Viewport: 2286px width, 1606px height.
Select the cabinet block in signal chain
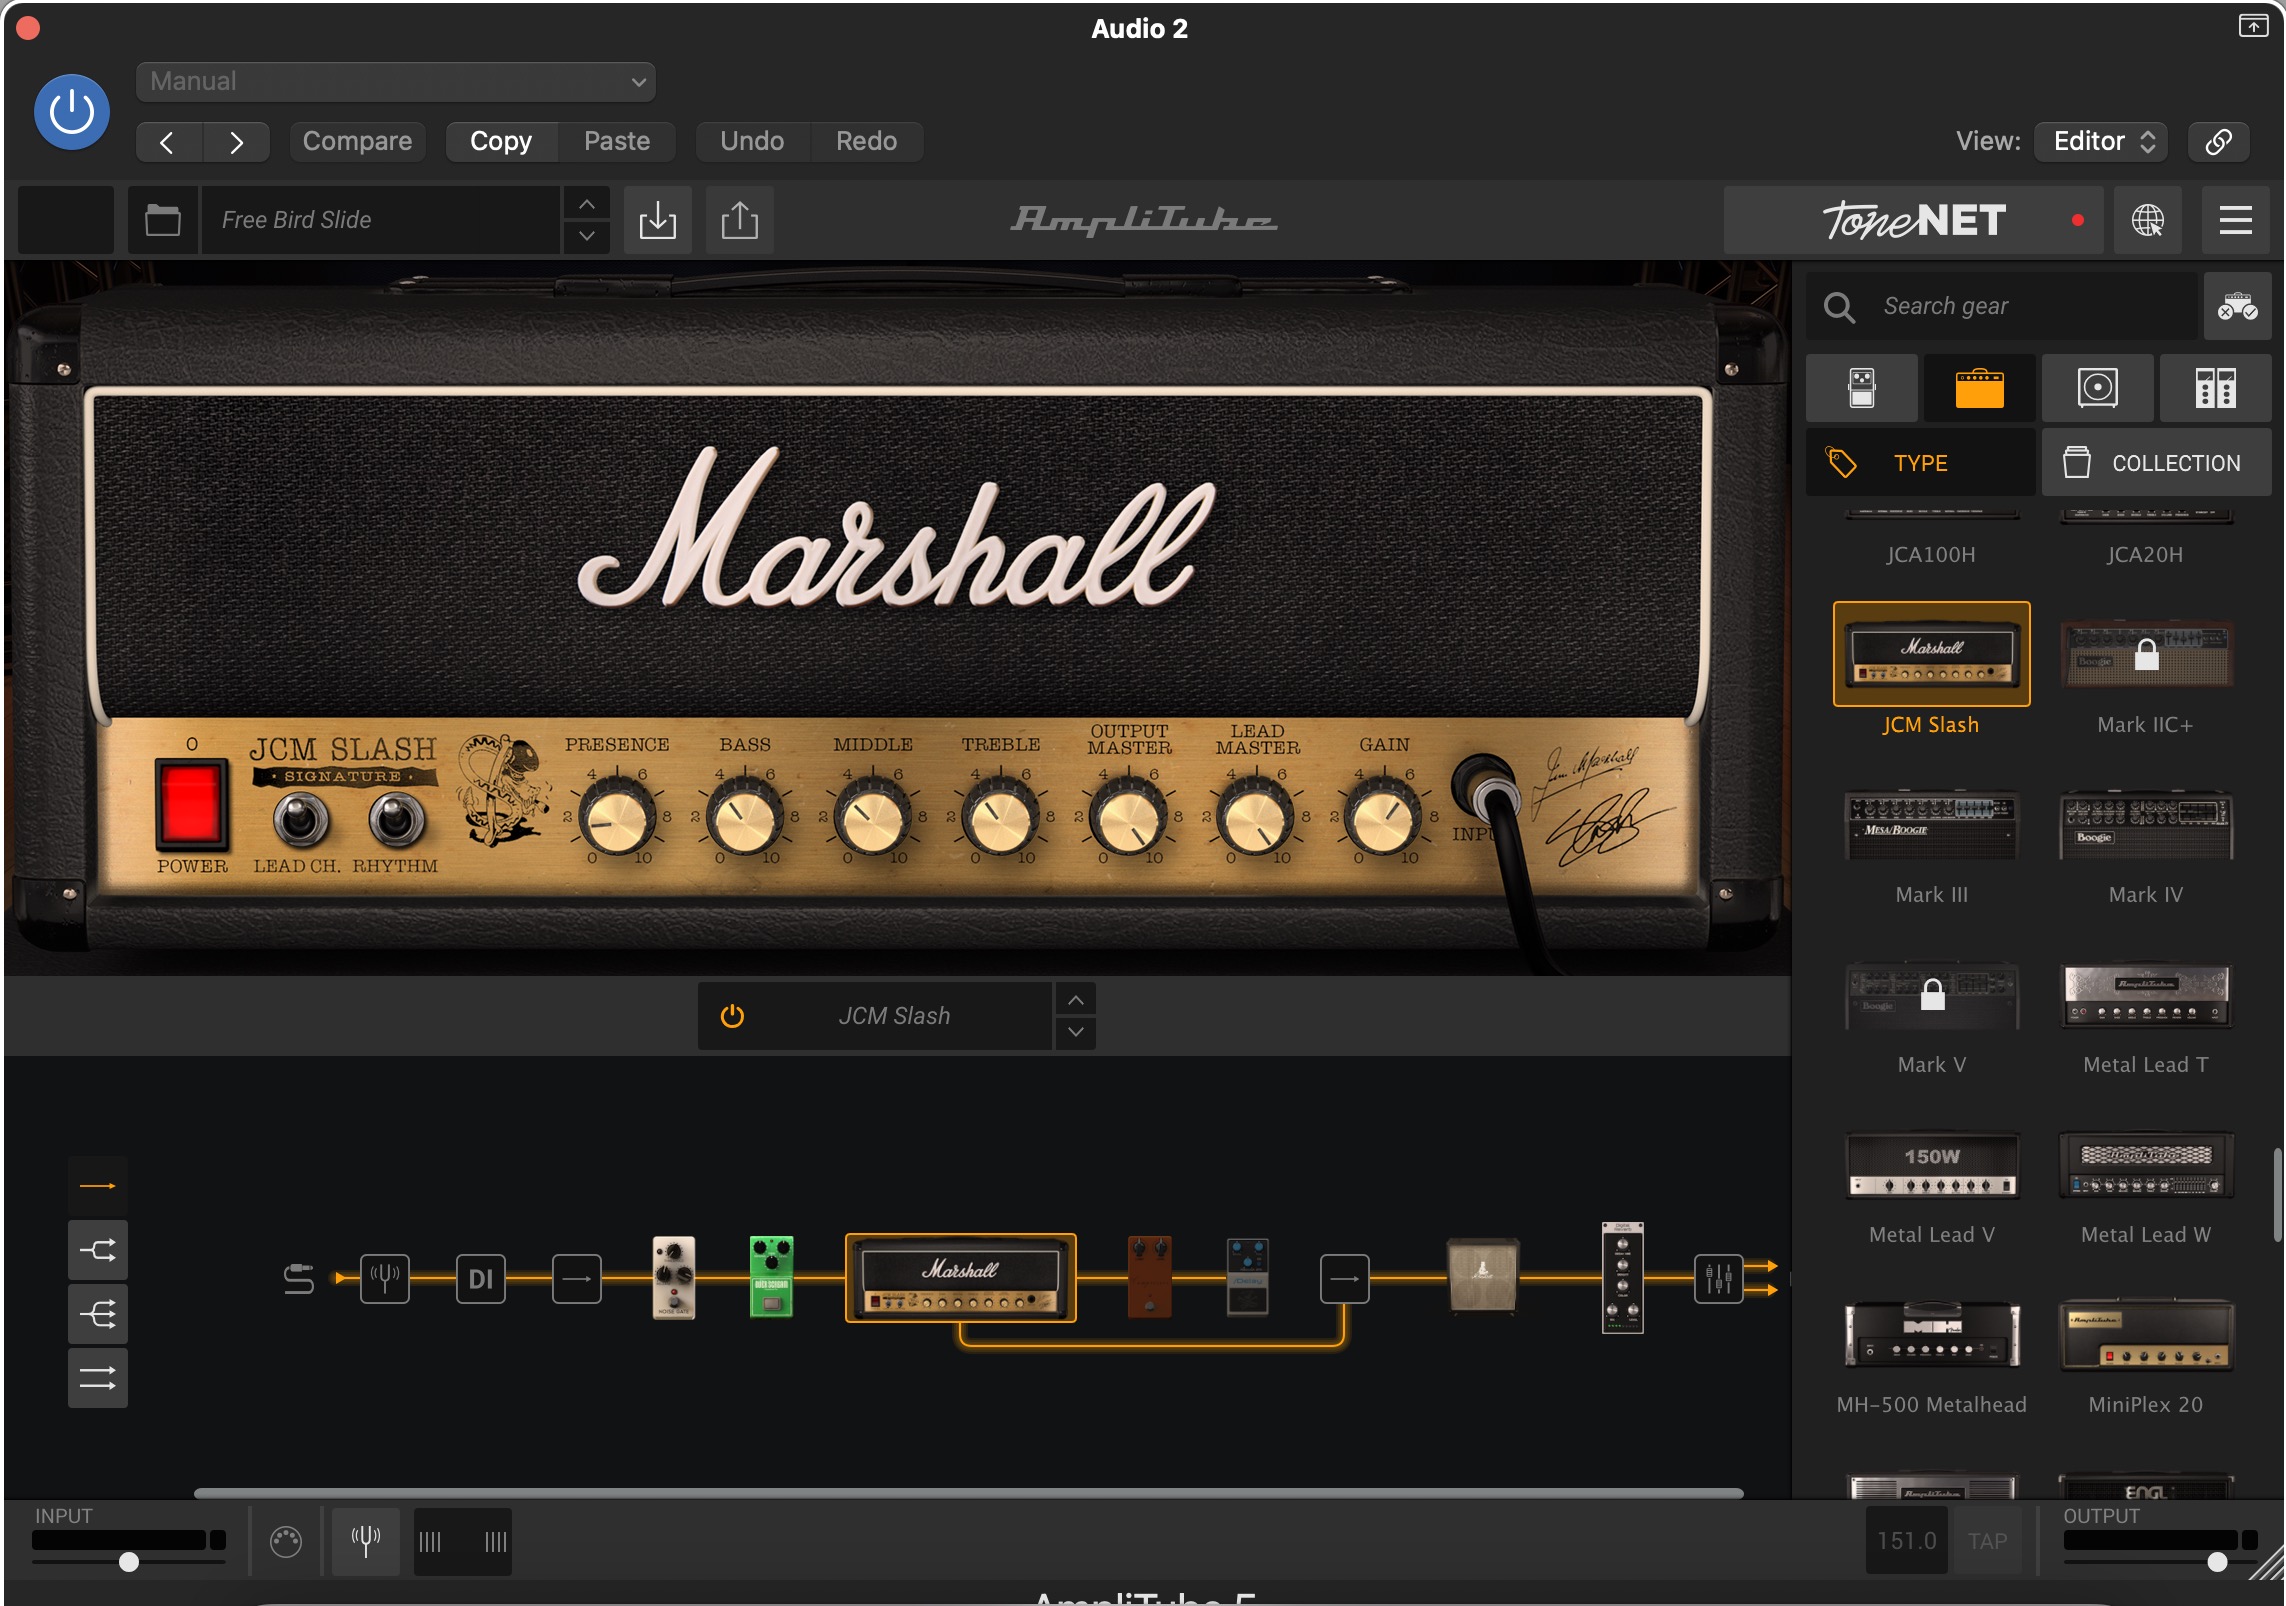(x=1483, y=1276)
